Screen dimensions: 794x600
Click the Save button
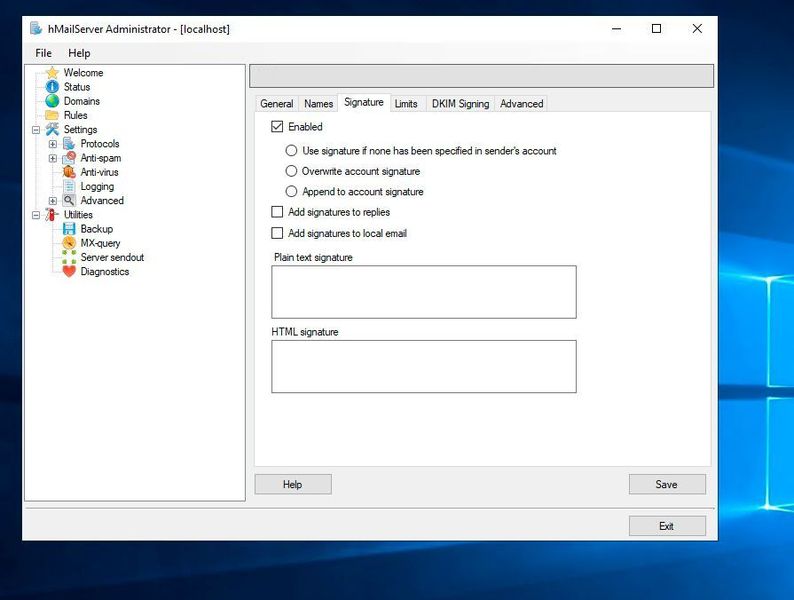pyautogui.click(x=666, y=484)
